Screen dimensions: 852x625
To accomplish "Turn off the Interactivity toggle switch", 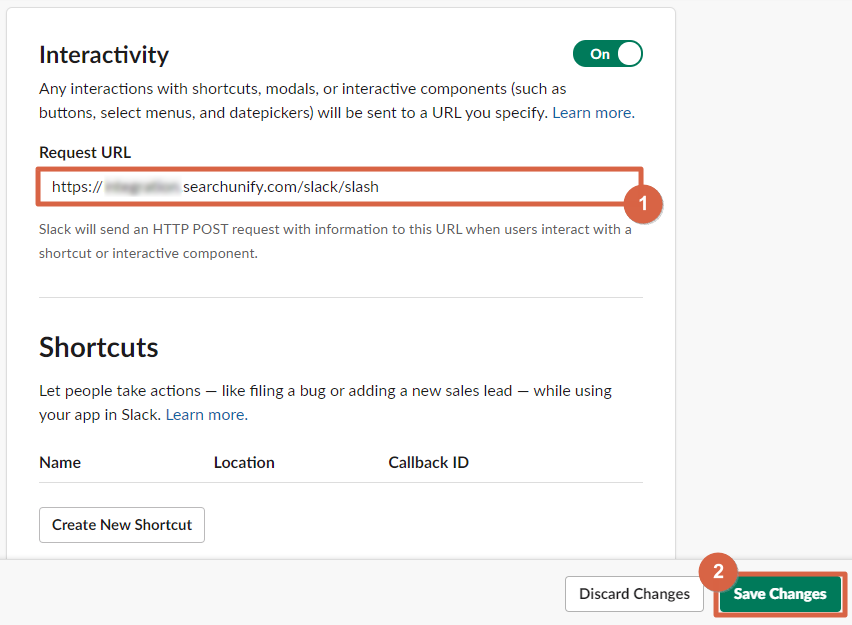I will pos(607,54).
